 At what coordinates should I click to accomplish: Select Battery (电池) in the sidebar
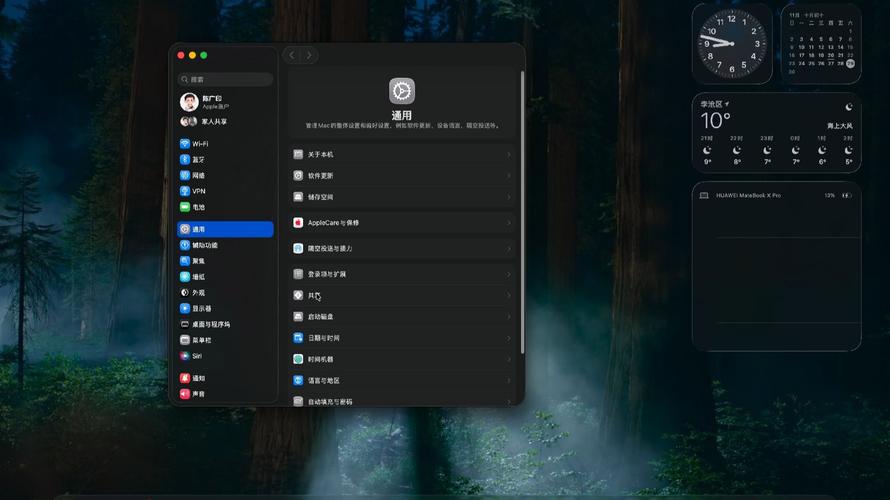pyautogui.click(x=225, y=207)
